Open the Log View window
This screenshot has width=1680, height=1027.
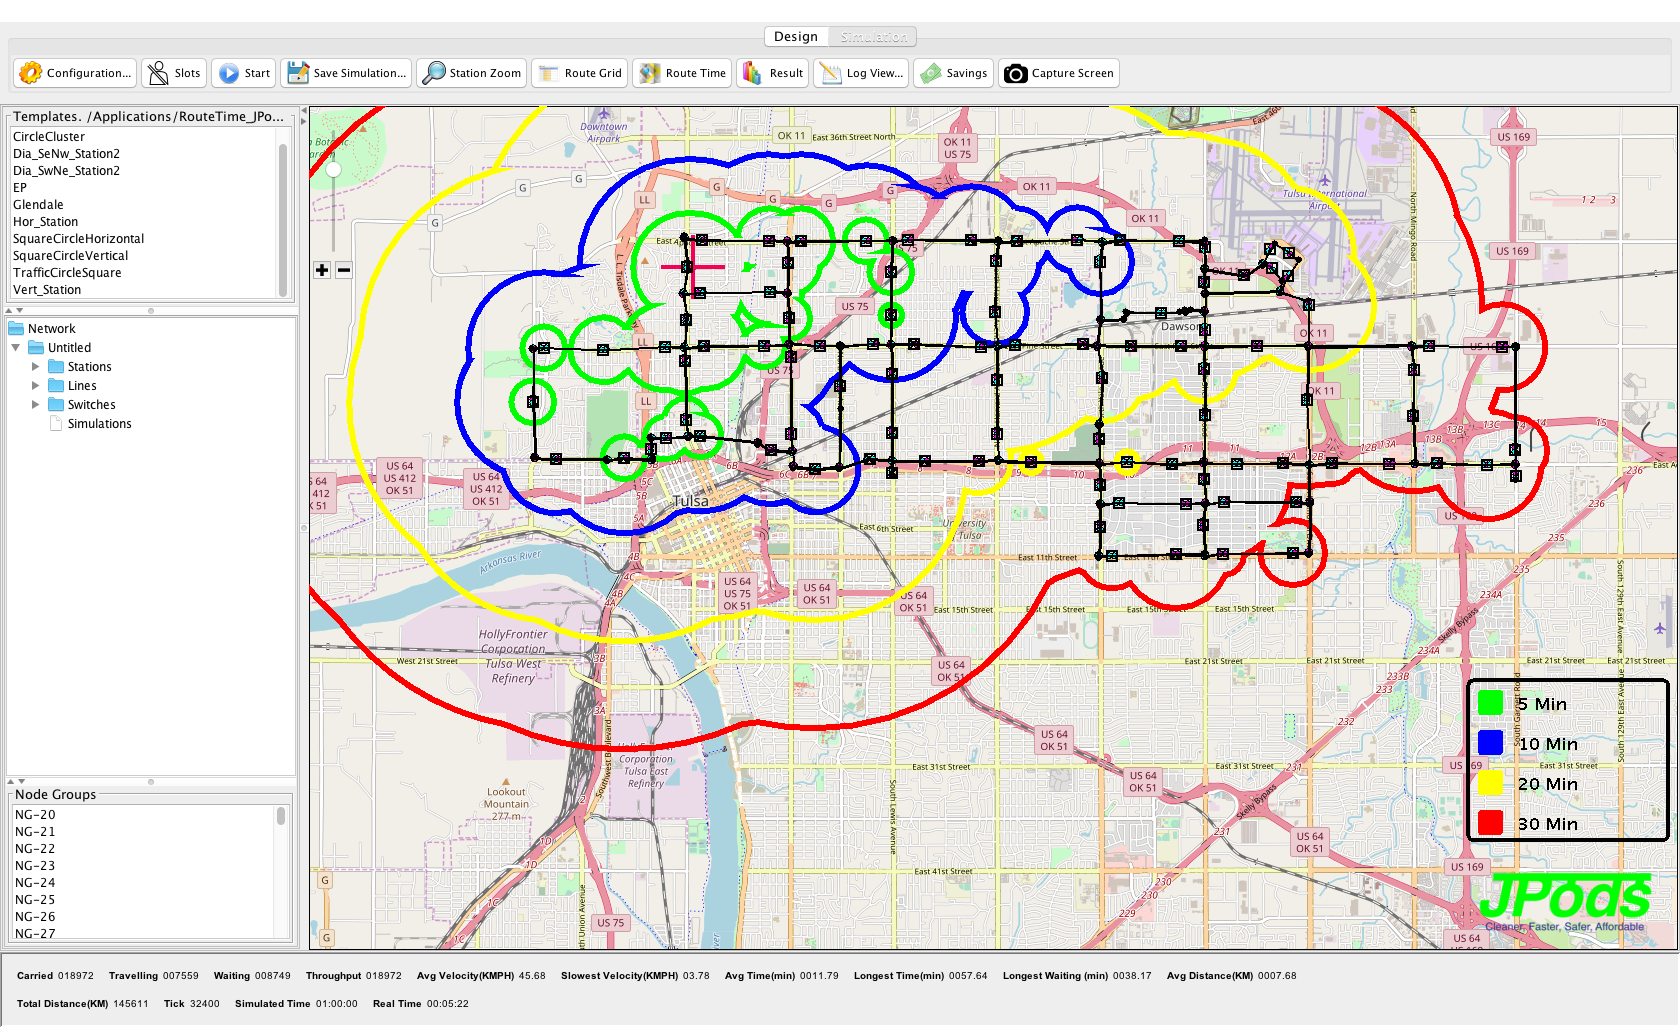862,73
